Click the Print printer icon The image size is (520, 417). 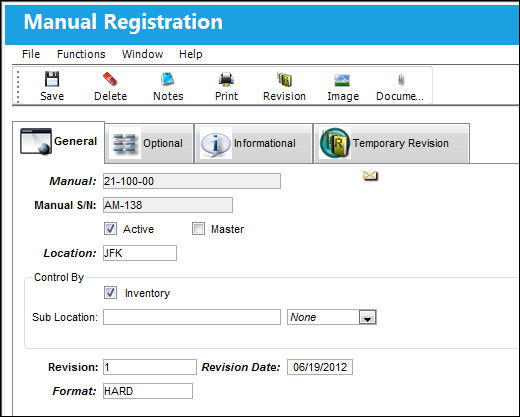226,79
